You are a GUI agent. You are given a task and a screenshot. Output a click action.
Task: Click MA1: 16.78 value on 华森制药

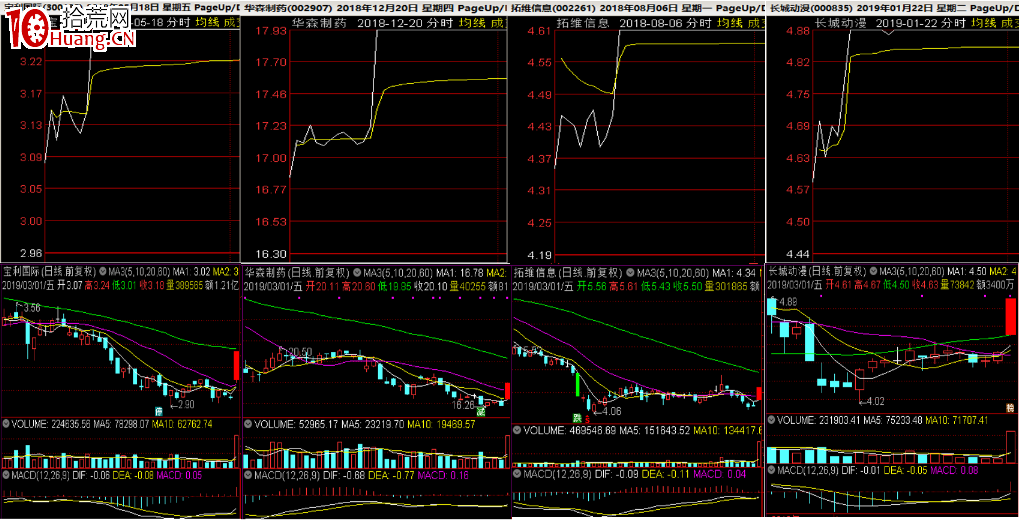459,273
